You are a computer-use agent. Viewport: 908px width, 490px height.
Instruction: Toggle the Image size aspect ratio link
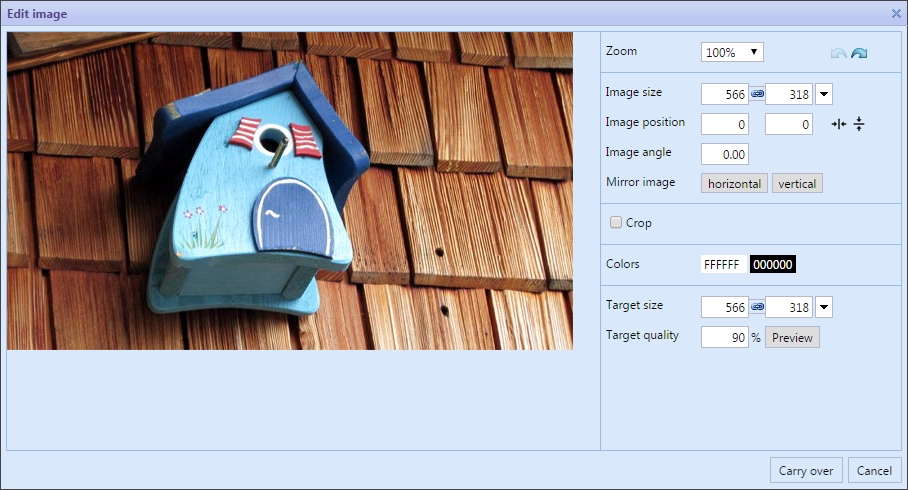(x=757, y=94)
